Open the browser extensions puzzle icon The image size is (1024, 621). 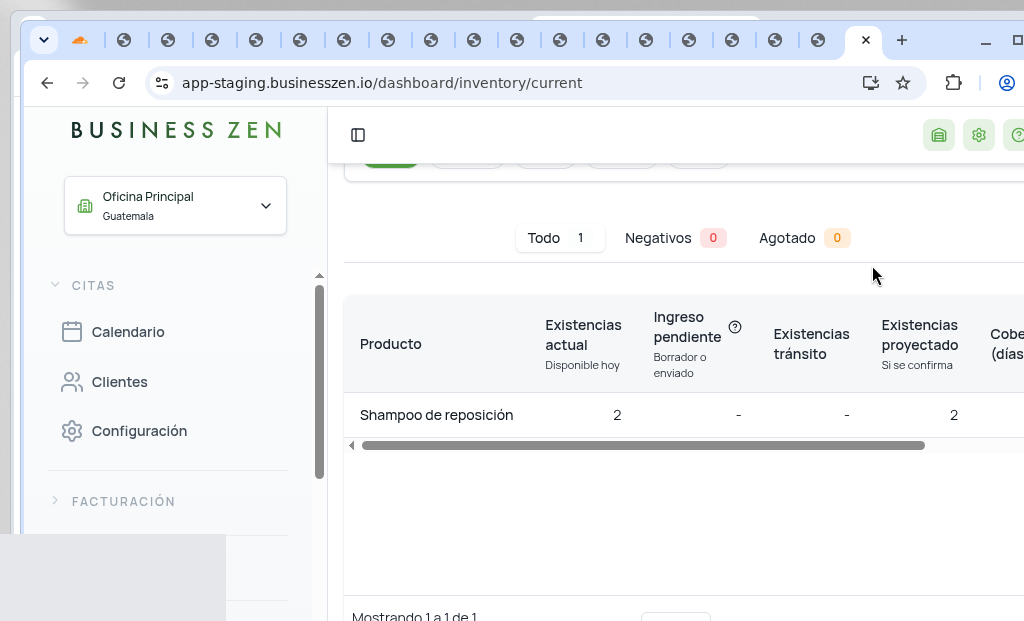click(x=953, y=83)
